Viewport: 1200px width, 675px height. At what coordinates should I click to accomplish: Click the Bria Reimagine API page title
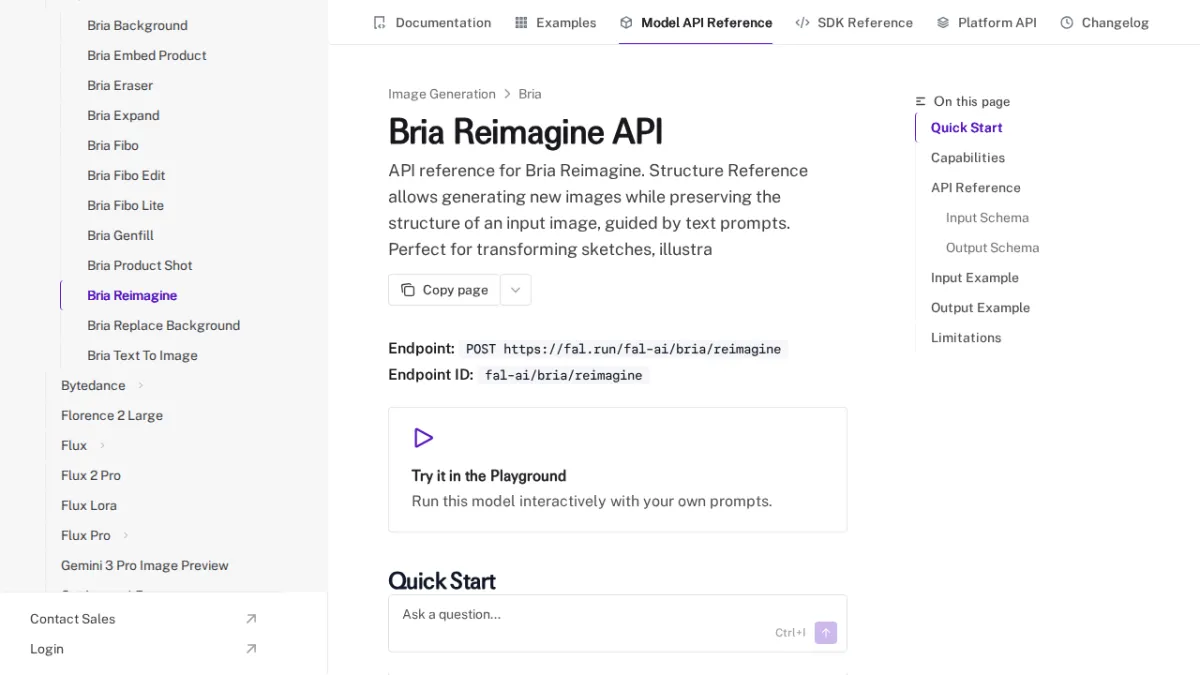pyautogui.click(x=525, y=132)
